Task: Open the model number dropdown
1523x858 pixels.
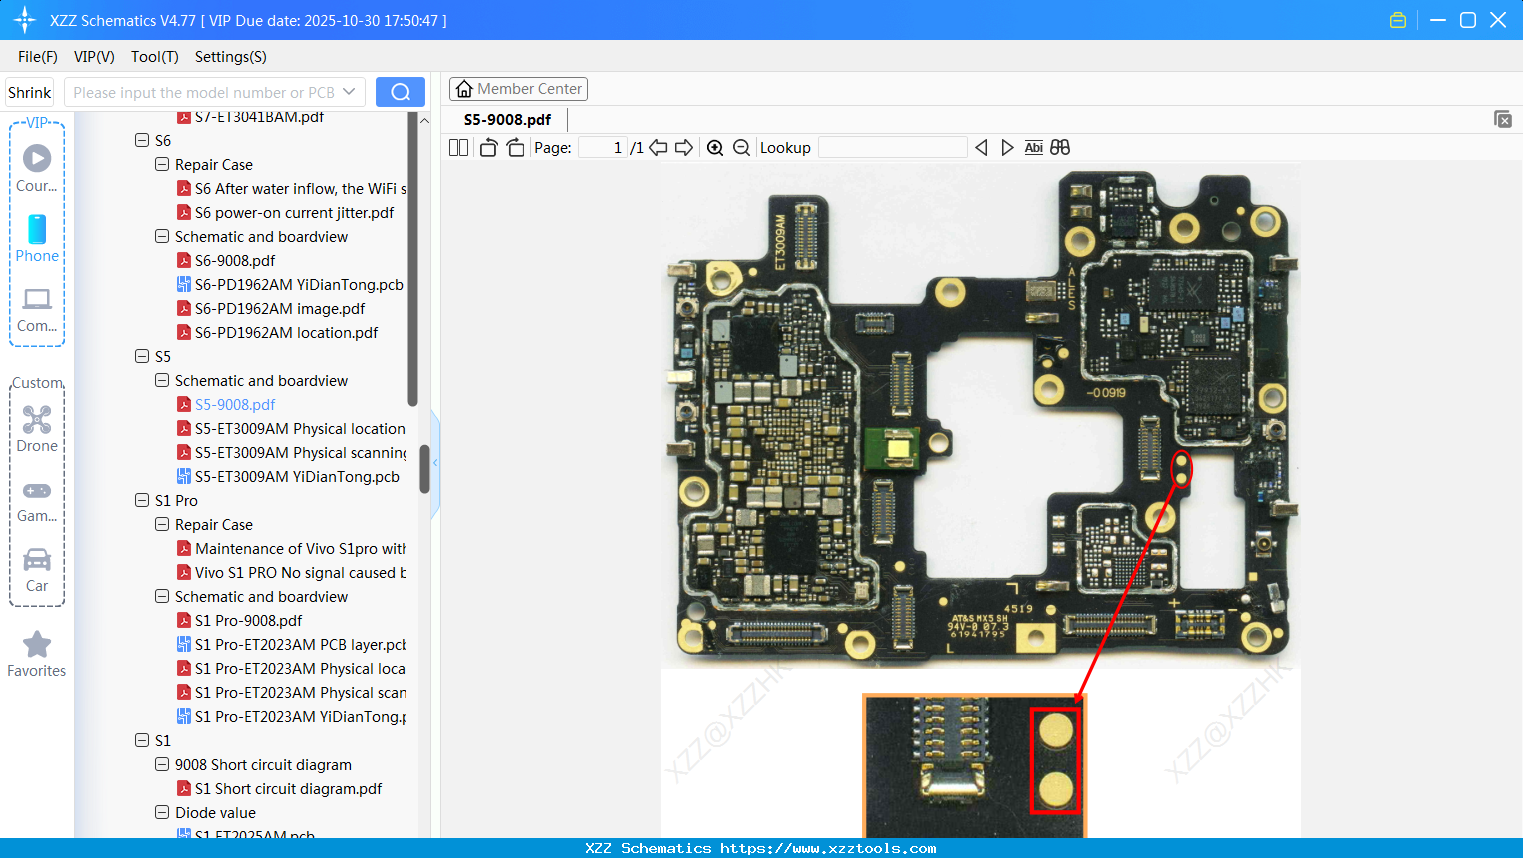Action: [x=349, y=92]
